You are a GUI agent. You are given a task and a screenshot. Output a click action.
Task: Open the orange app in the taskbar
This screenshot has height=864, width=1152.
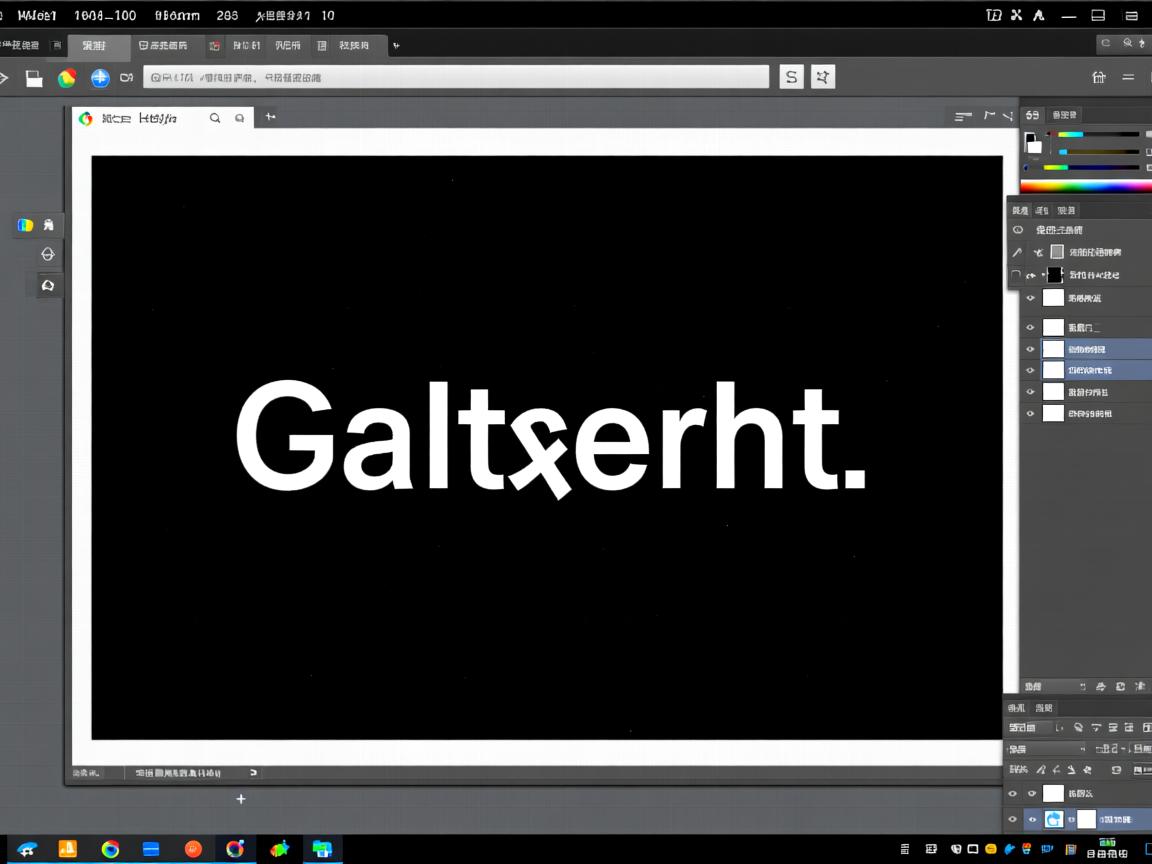[x=68, y=849]
